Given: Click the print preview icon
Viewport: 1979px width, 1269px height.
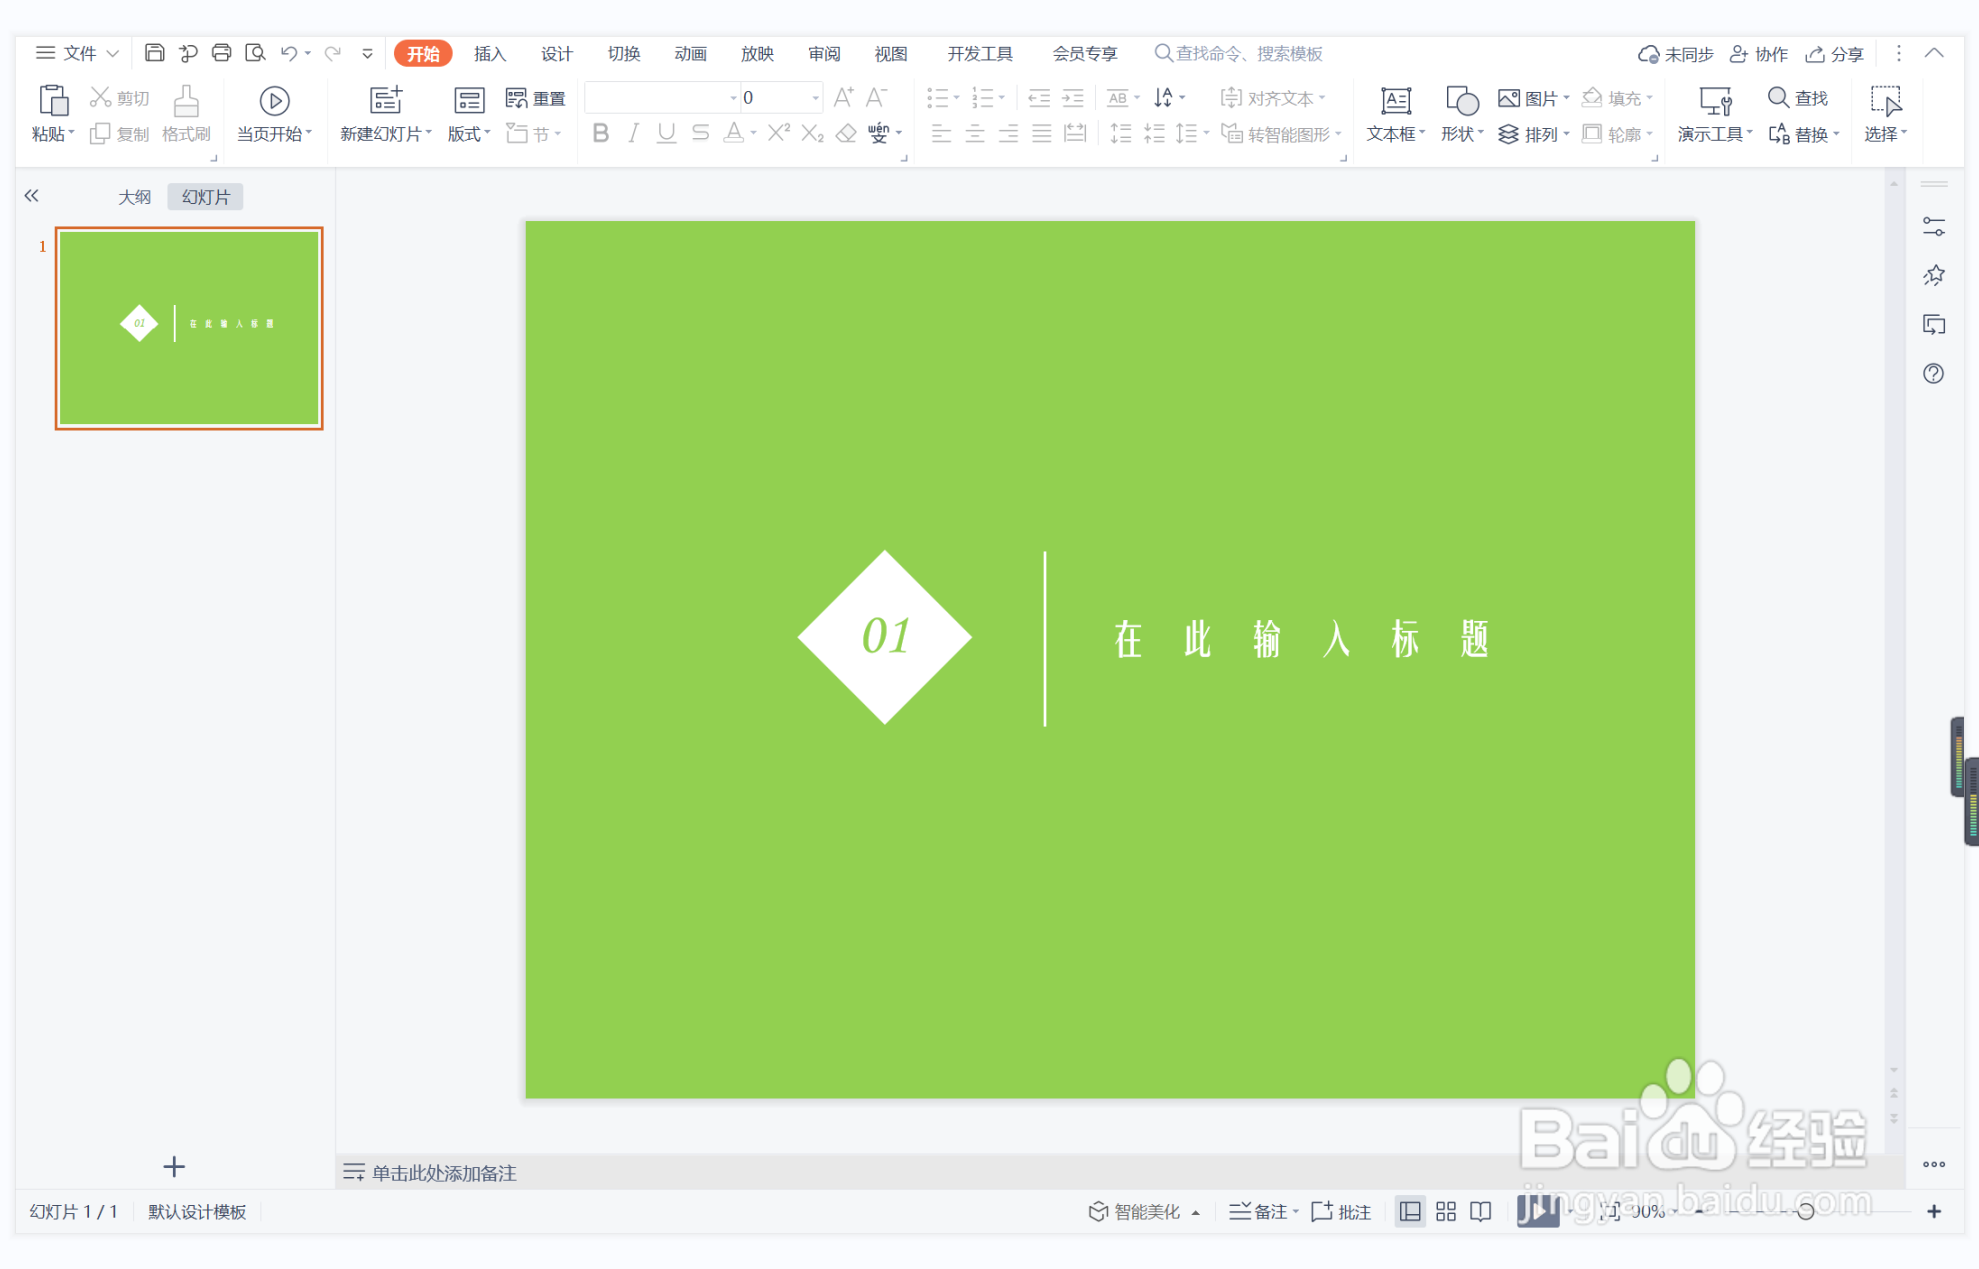Looking at the screenshot, I should click(x=255, y=53).
